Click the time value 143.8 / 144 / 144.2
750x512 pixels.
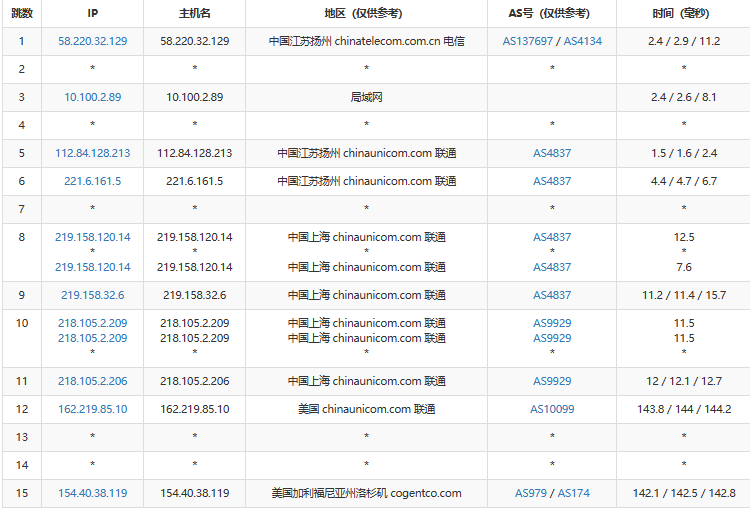pyautogui.click(x=684, y=409)
